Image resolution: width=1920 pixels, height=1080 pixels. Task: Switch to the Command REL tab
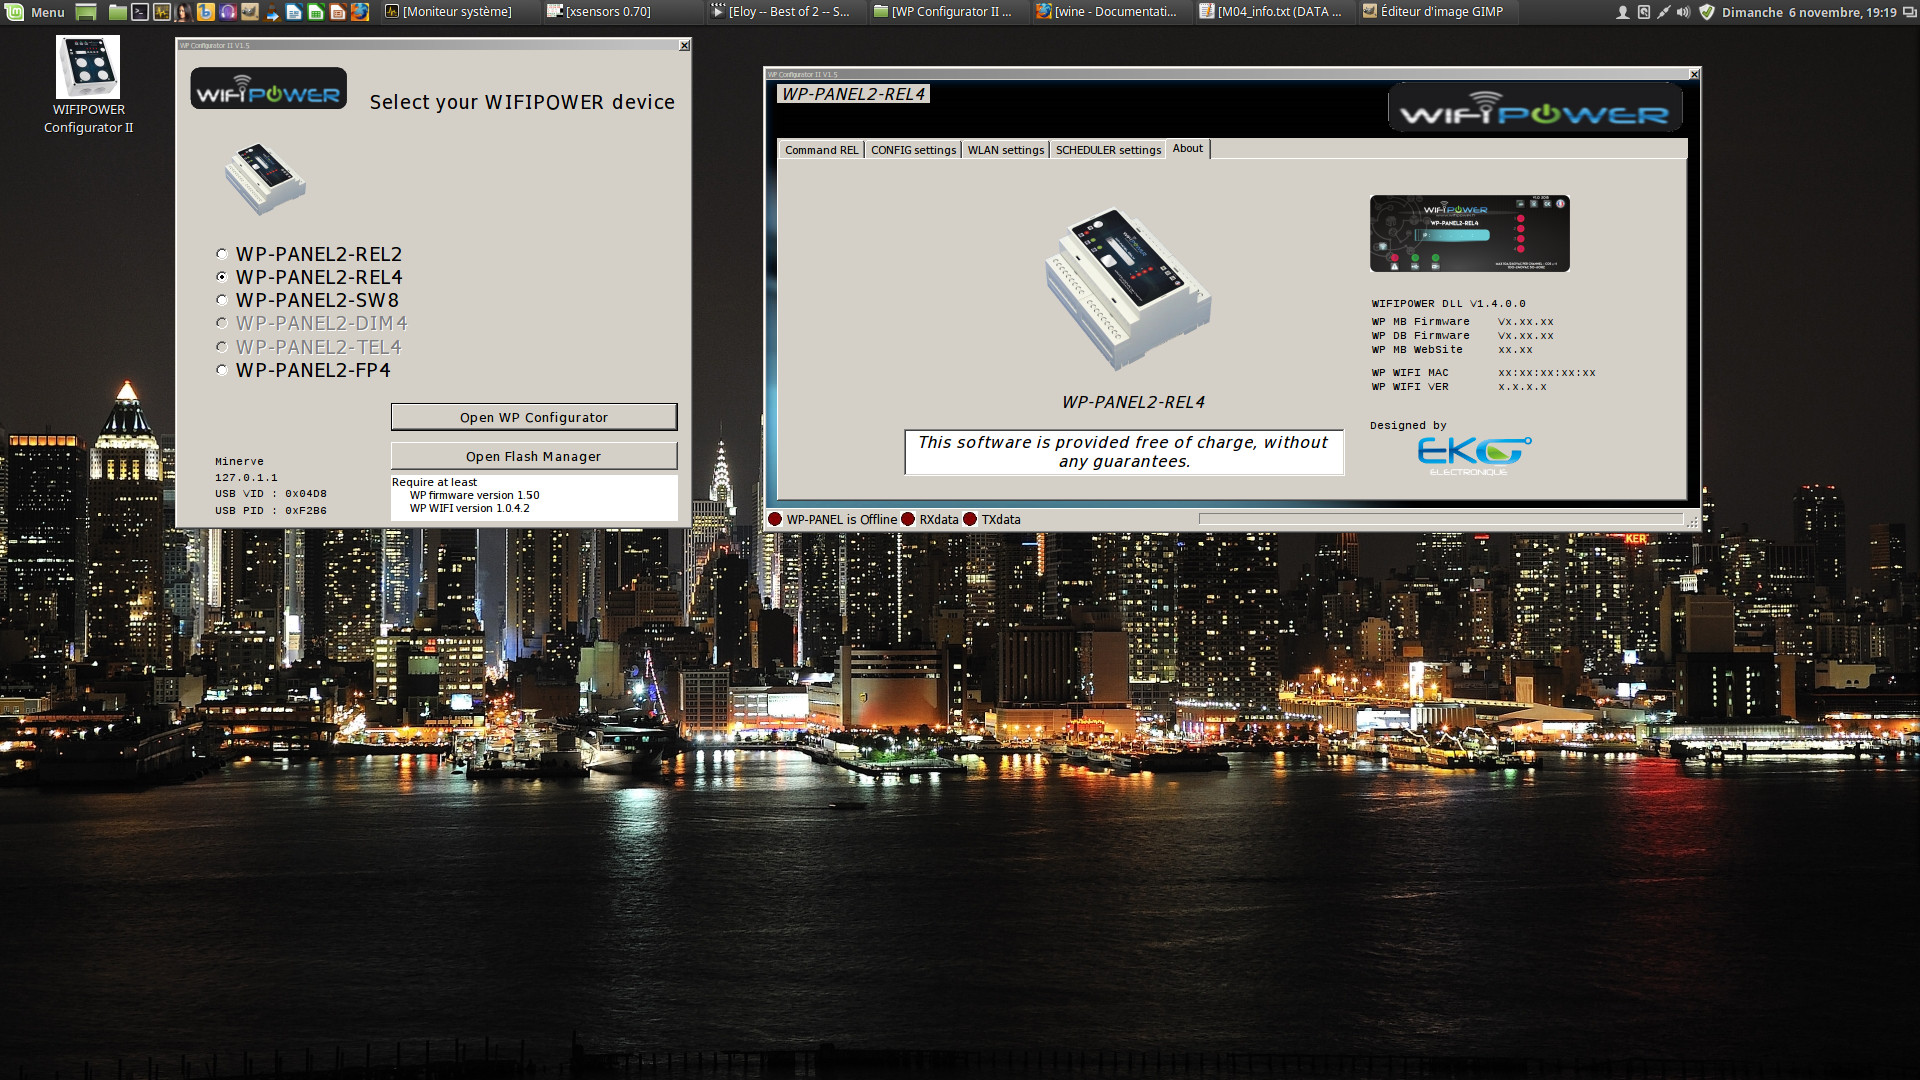821,149
